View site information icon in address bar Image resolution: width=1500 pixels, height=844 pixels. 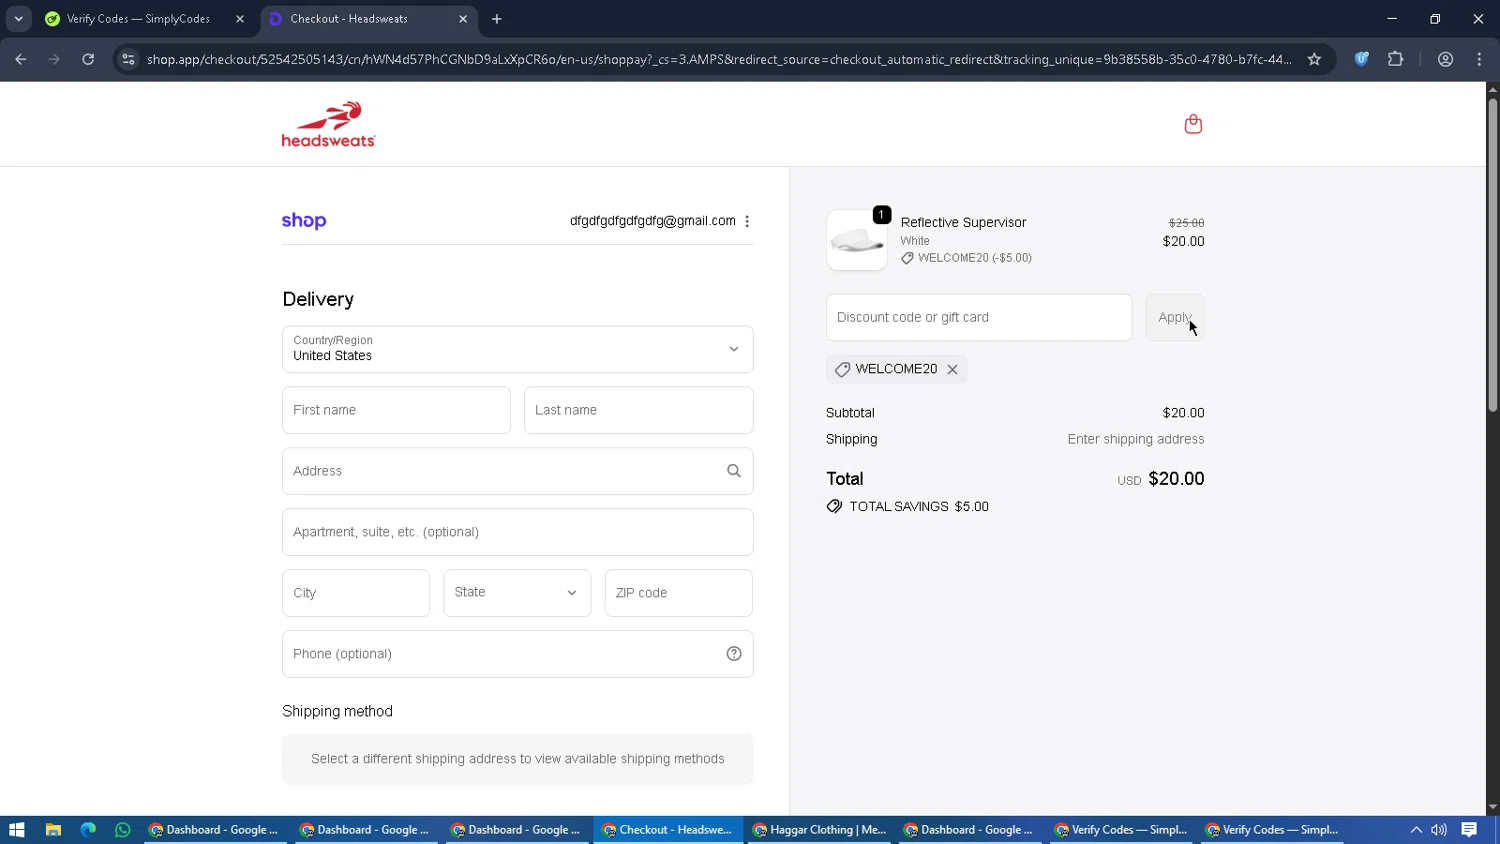(128, 59)
